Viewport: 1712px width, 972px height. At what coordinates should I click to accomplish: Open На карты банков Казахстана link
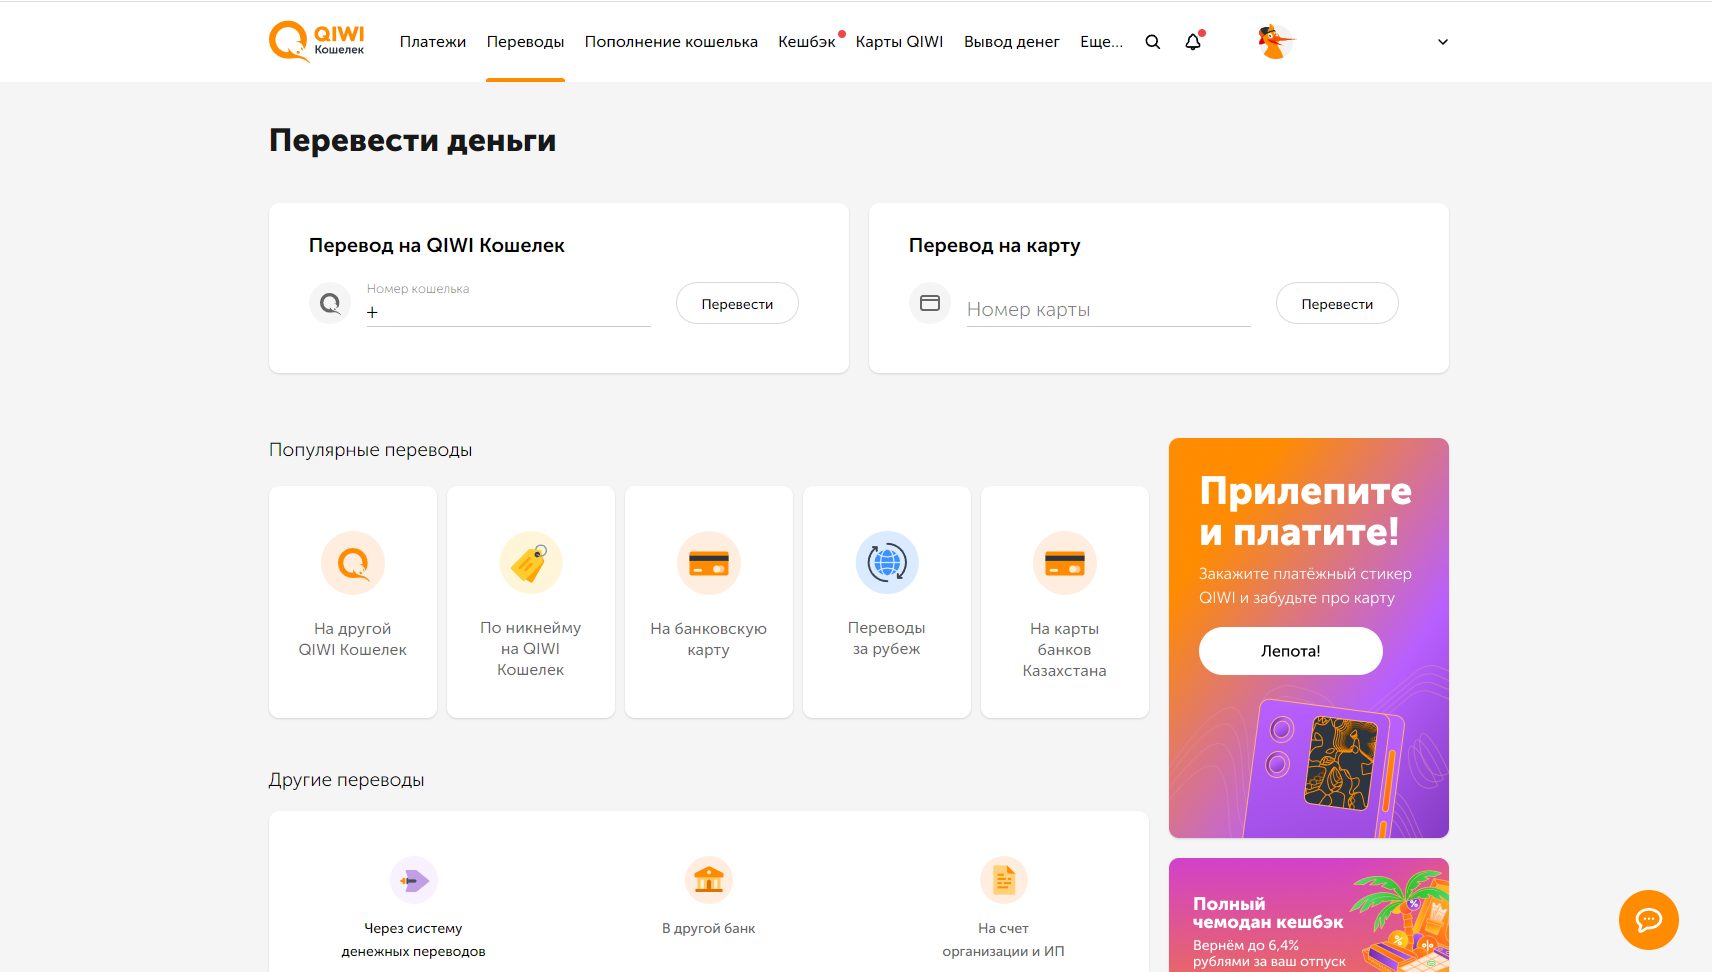pyautogui.click(x=1065, y=650)
